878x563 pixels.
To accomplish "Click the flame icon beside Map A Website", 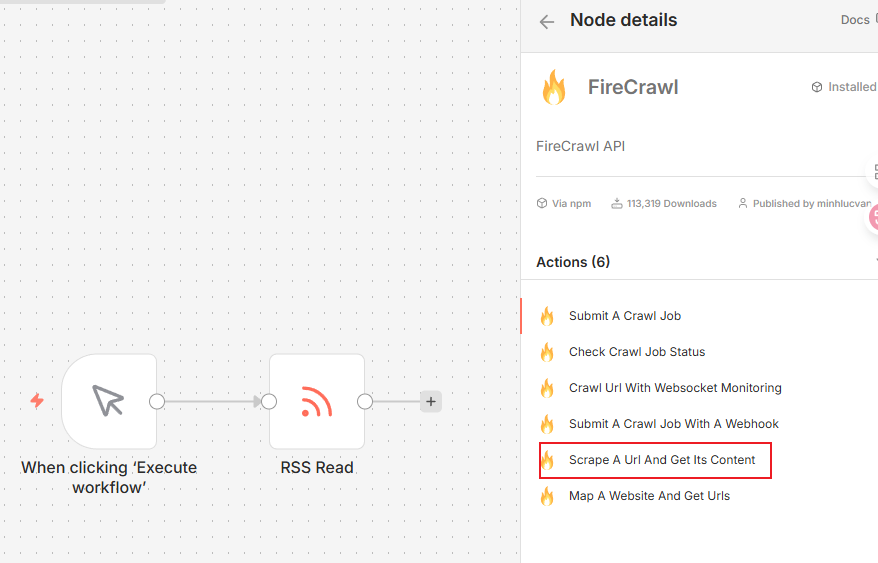I will click(547, 496).
